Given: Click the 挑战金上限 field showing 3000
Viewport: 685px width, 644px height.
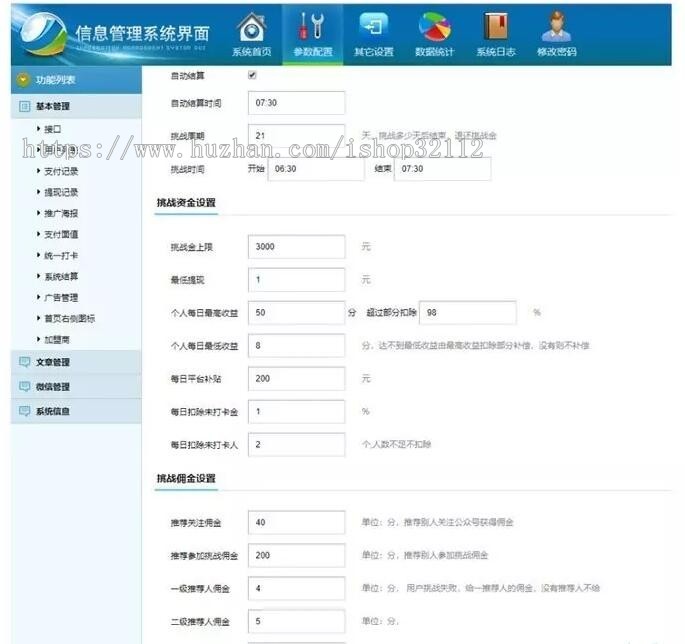Looking at the screenshot, I should point(296,247).
